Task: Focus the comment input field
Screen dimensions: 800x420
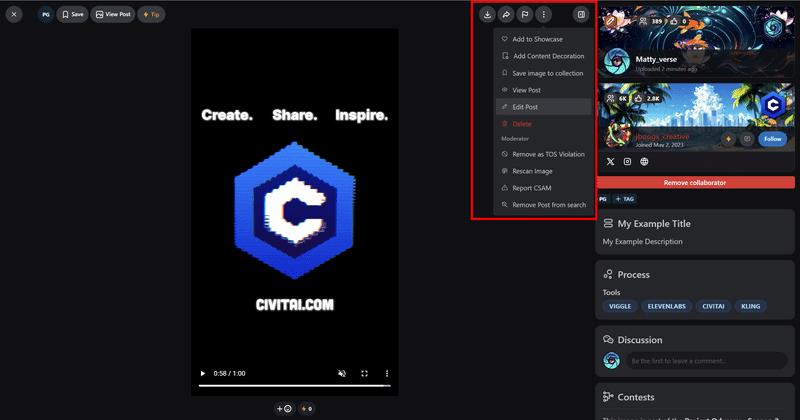Action: point(707,361)
